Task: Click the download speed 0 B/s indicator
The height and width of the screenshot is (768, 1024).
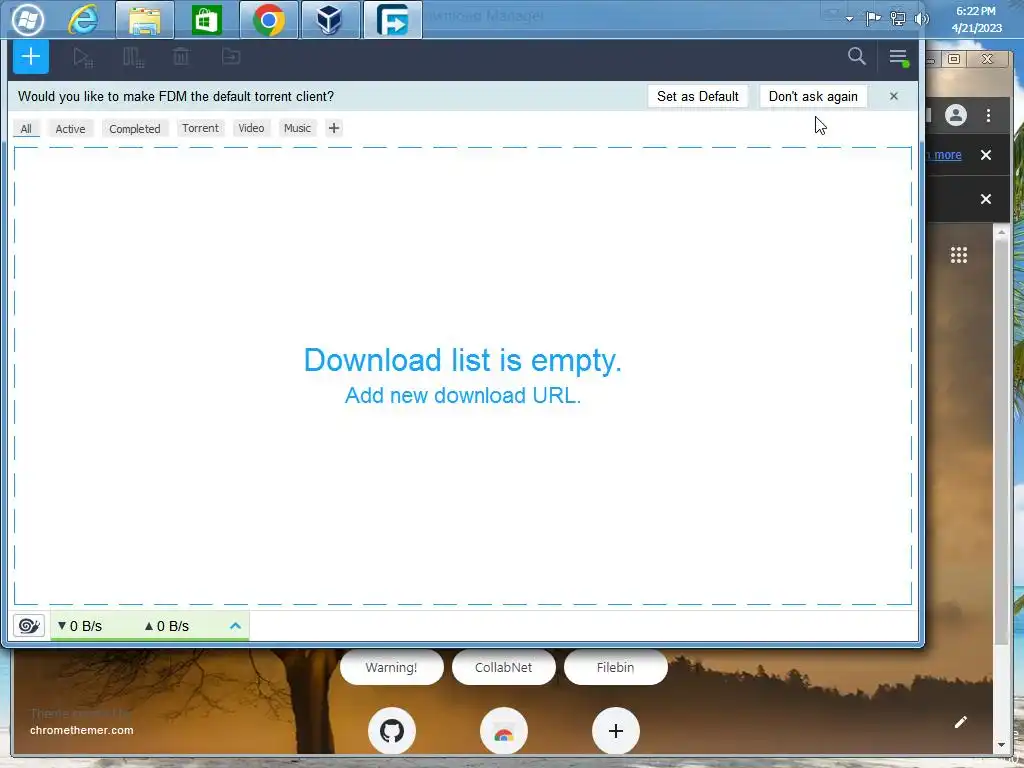Action: pos(80,626)
